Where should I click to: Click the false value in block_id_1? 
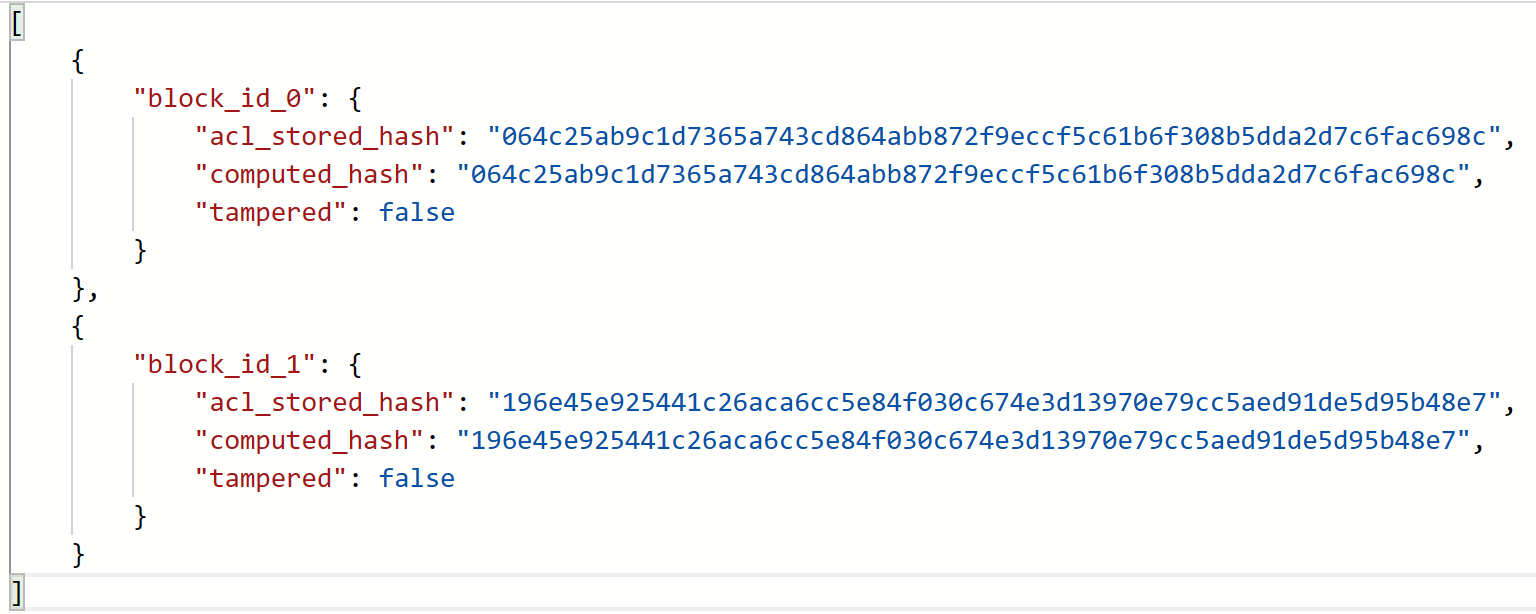pyautogui.click(x=417, y=478)
